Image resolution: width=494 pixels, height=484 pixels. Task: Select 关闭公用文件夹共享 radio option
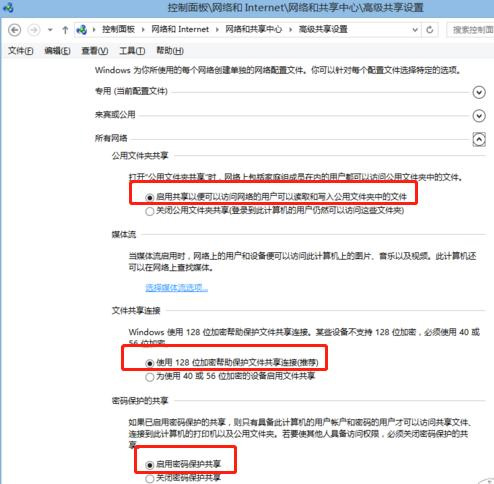(150, 211)
